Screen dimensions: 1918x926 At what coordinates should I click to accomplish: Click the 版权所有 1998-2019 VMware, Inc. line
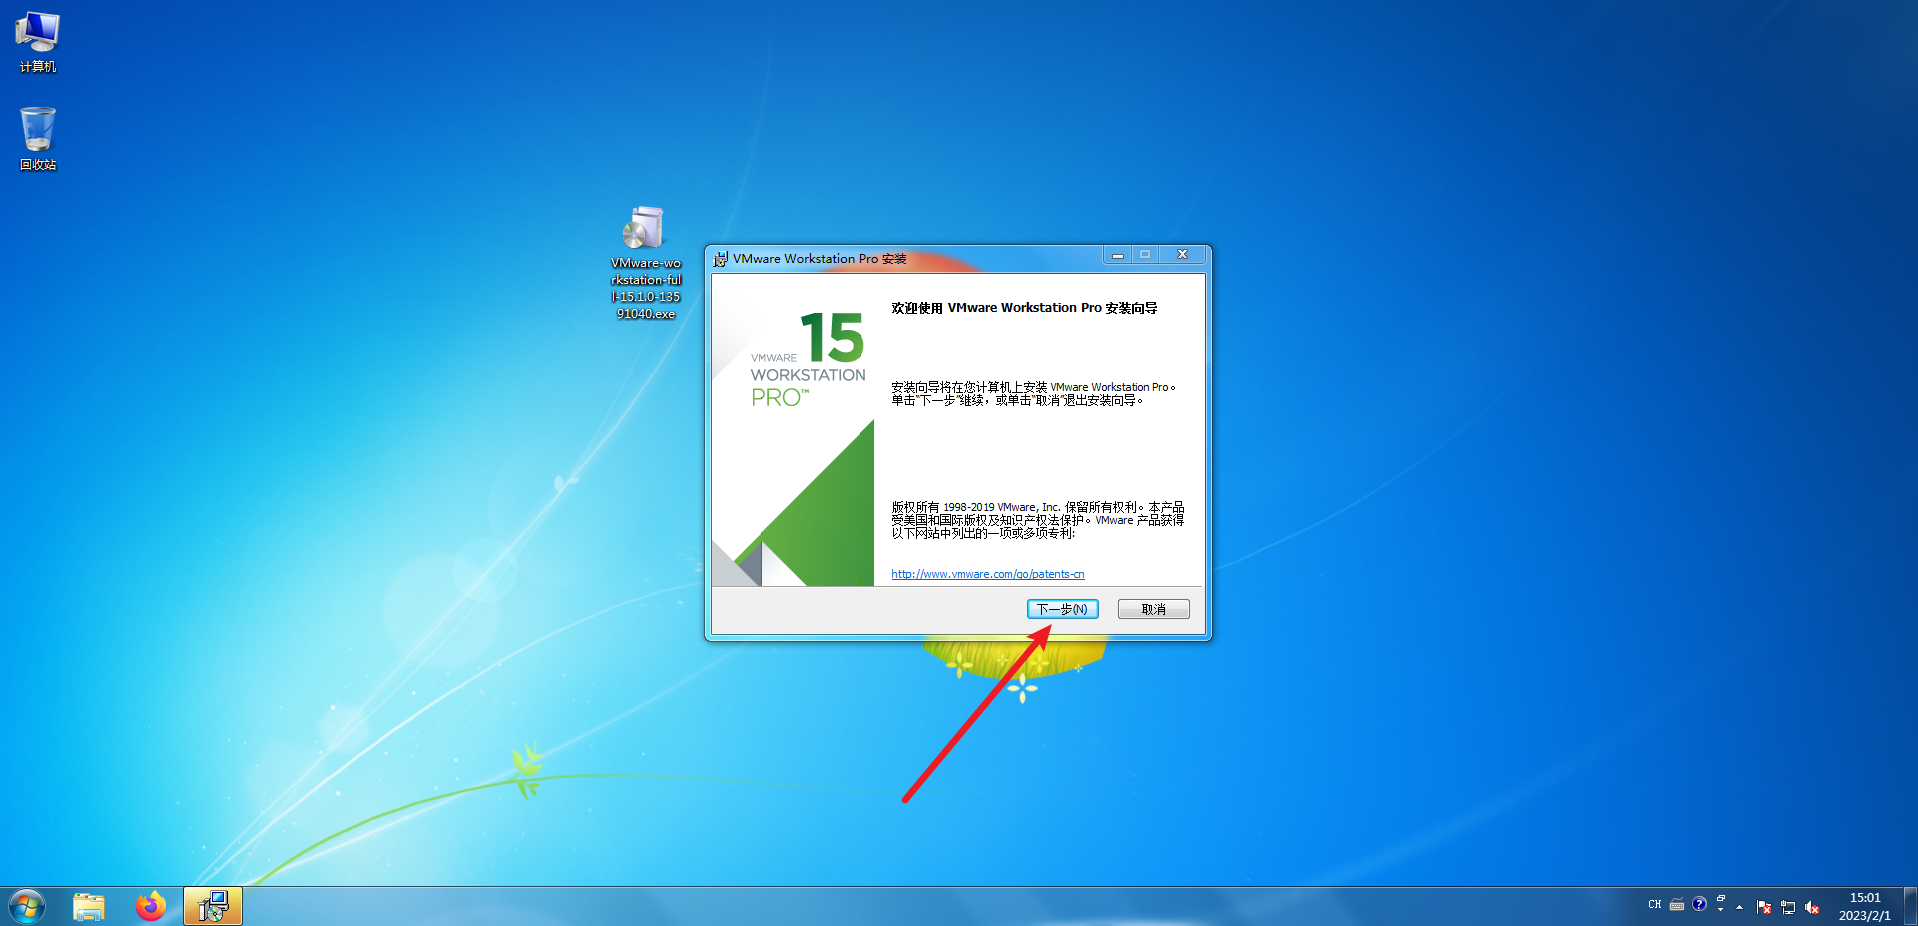pyautogui.click(x=1038, y=507)
